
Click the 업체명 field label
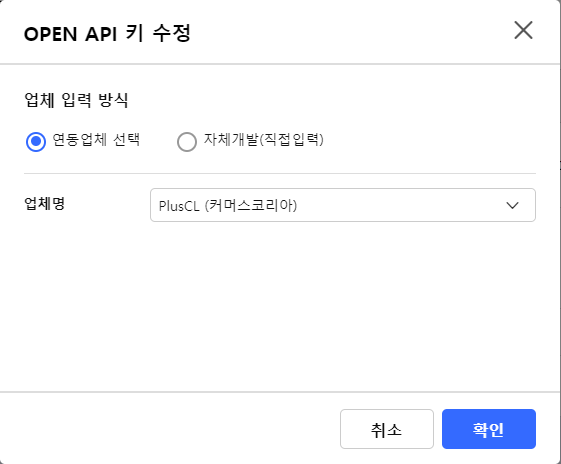pyautogui.click(x=44, y=204)
